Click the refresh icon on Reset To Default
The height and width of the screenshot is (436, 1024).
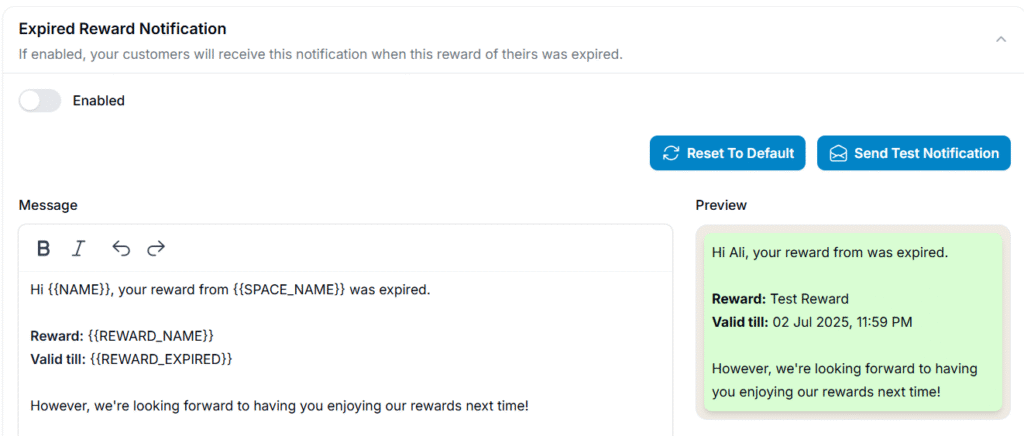[x=671, y=153]
